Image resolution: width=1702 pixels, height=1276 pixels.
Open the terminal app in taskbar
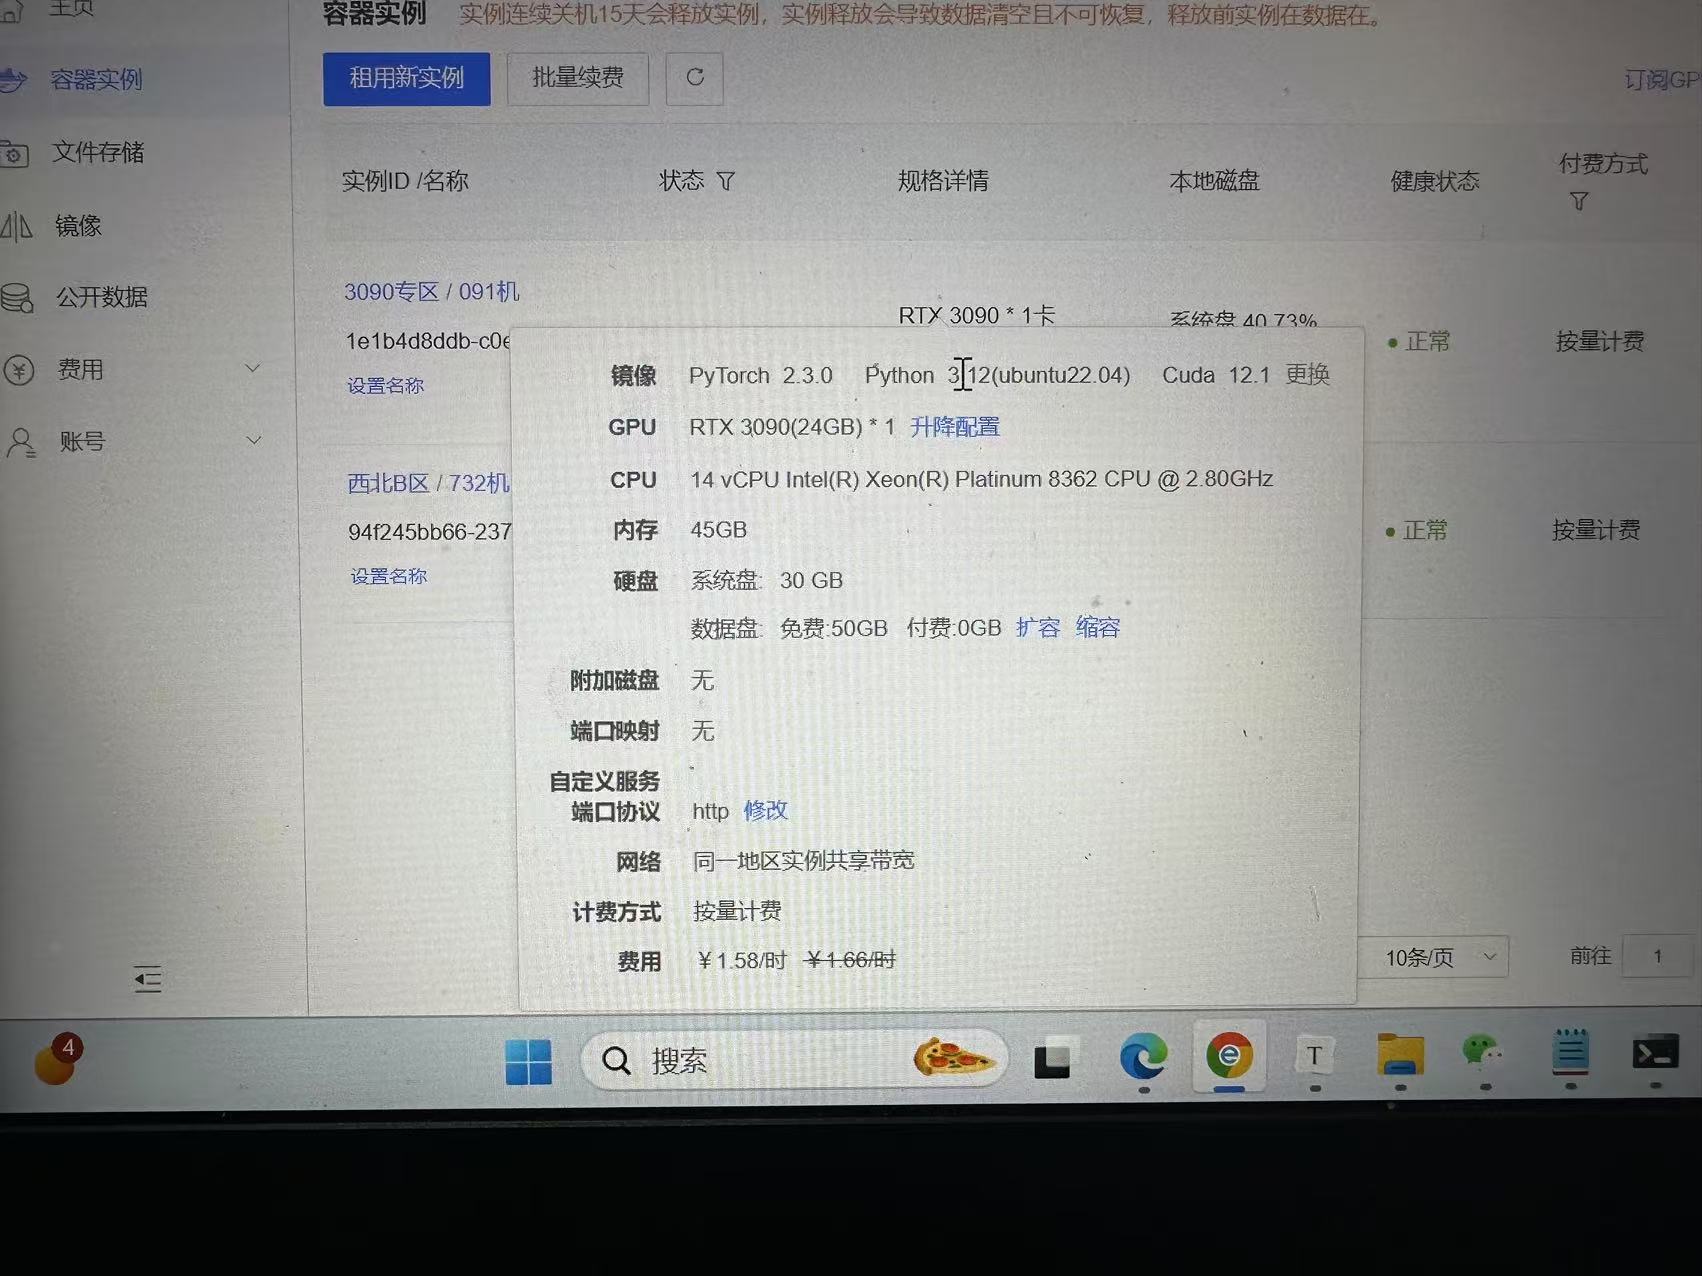click(1655, 1054)
